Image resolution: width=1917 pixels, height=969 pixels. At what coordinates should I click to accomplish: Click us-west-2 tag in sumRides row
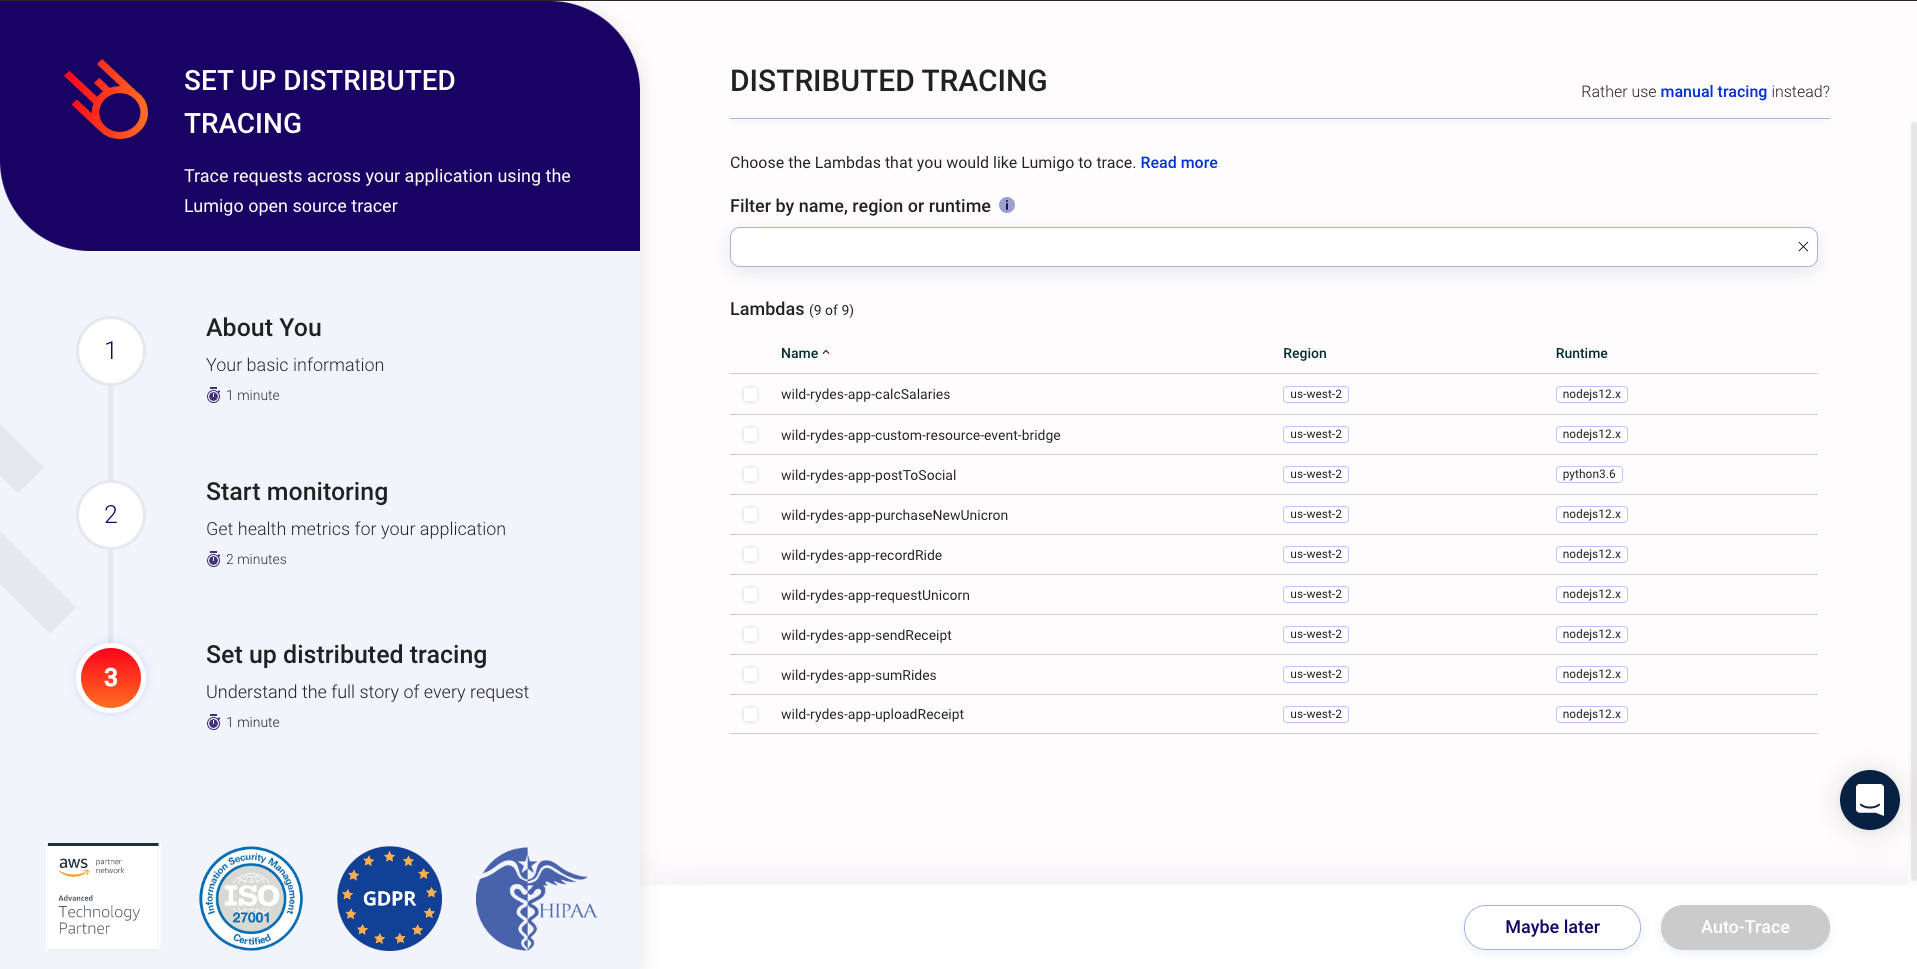click(1316, 674)
